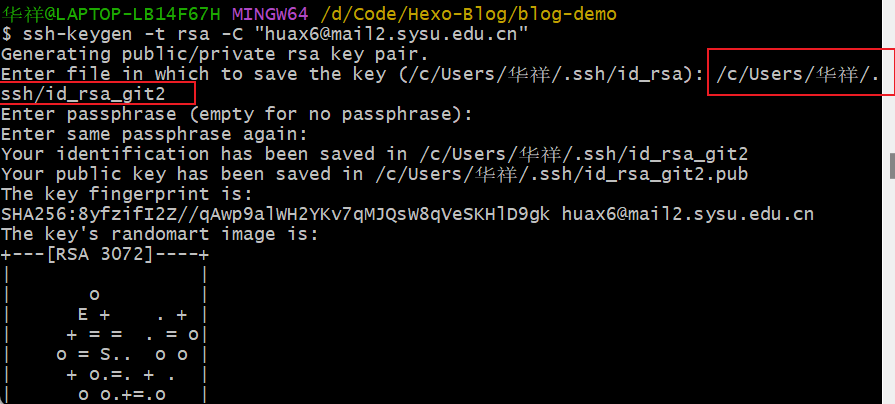Click the SHA256 fingerprint string
The width and height of the screenshot is (895, 404).
[x=280, y=214]
